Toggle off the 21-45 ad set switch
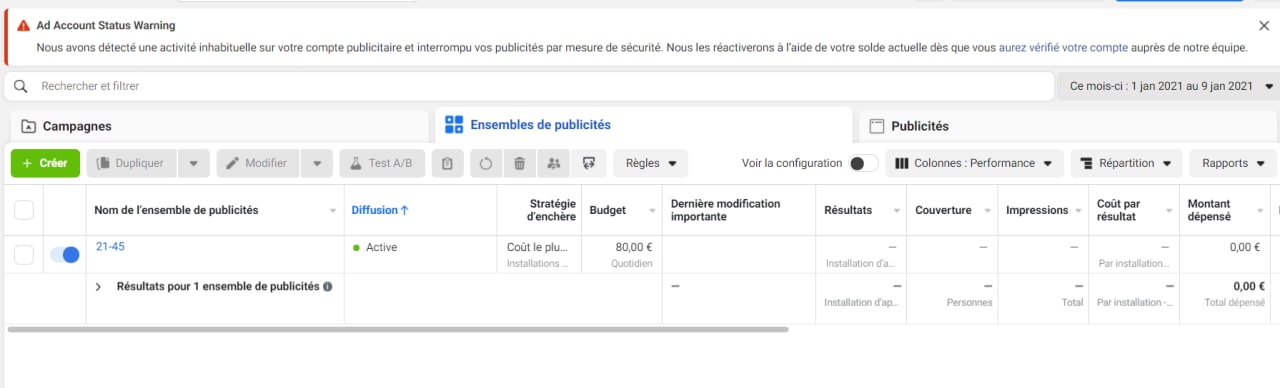 65,255
